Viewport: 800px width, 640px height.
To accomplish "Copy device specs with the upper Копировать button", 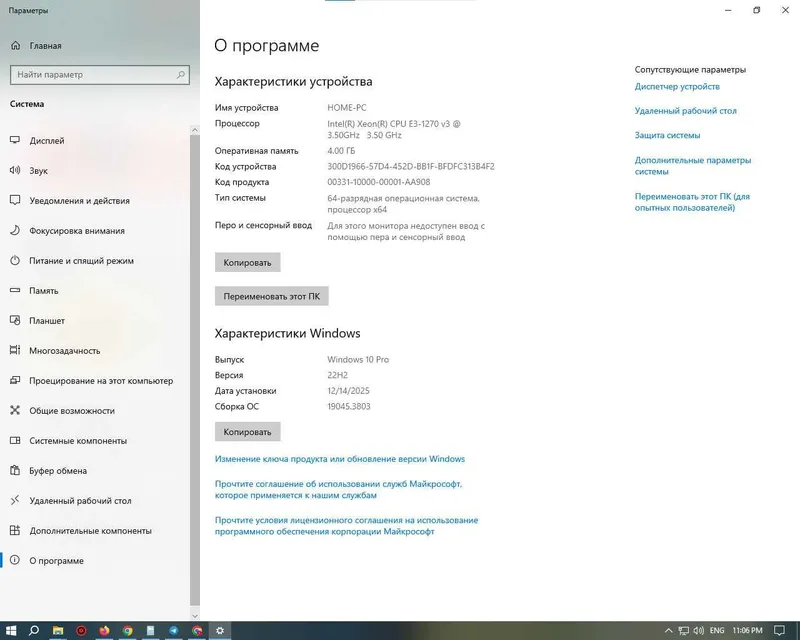I will [x=247, y=262].
